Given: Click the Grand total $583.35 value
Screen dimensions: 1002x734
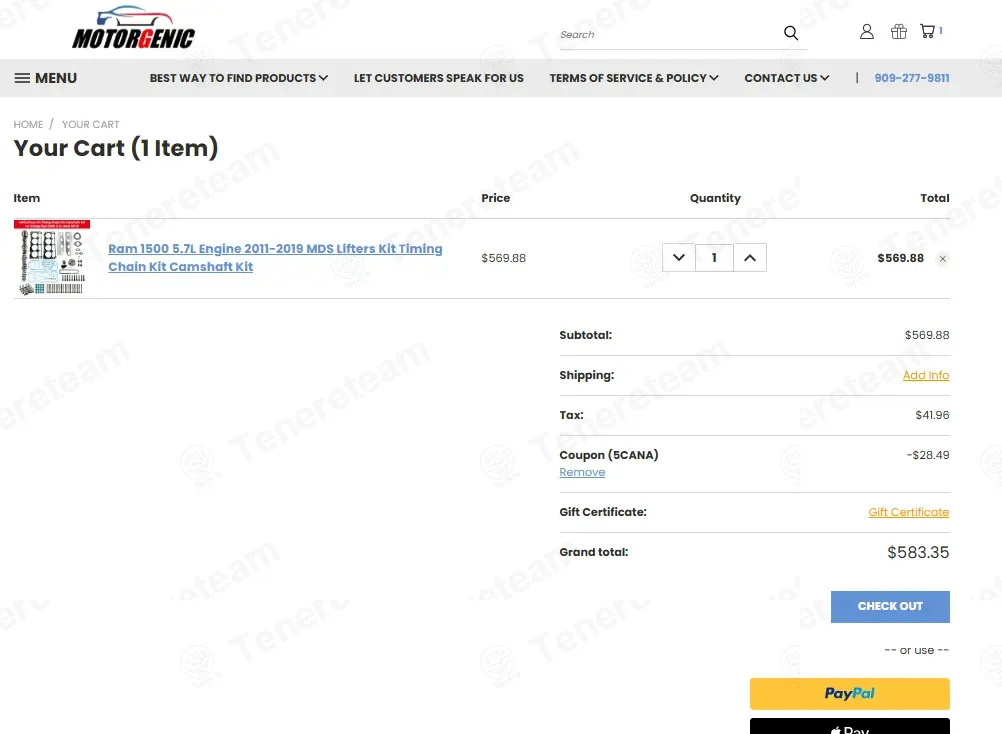Looking at the screenshot, I should tap(918, 552).
